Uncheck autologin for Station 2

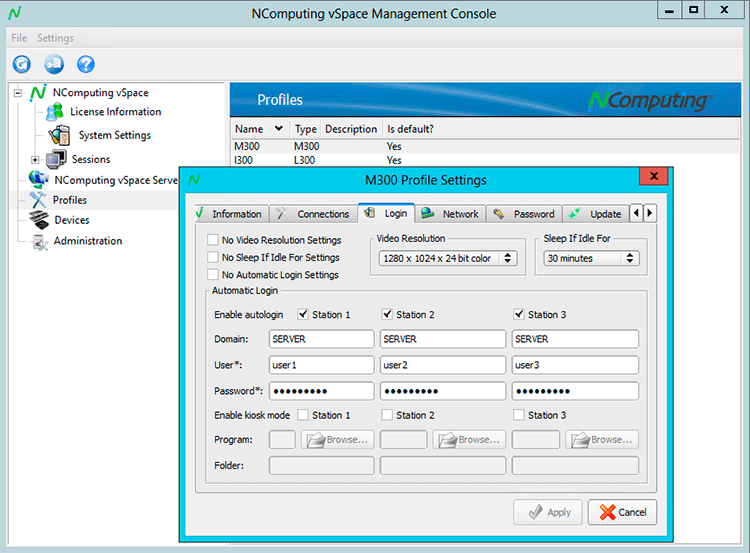point(387,314)
